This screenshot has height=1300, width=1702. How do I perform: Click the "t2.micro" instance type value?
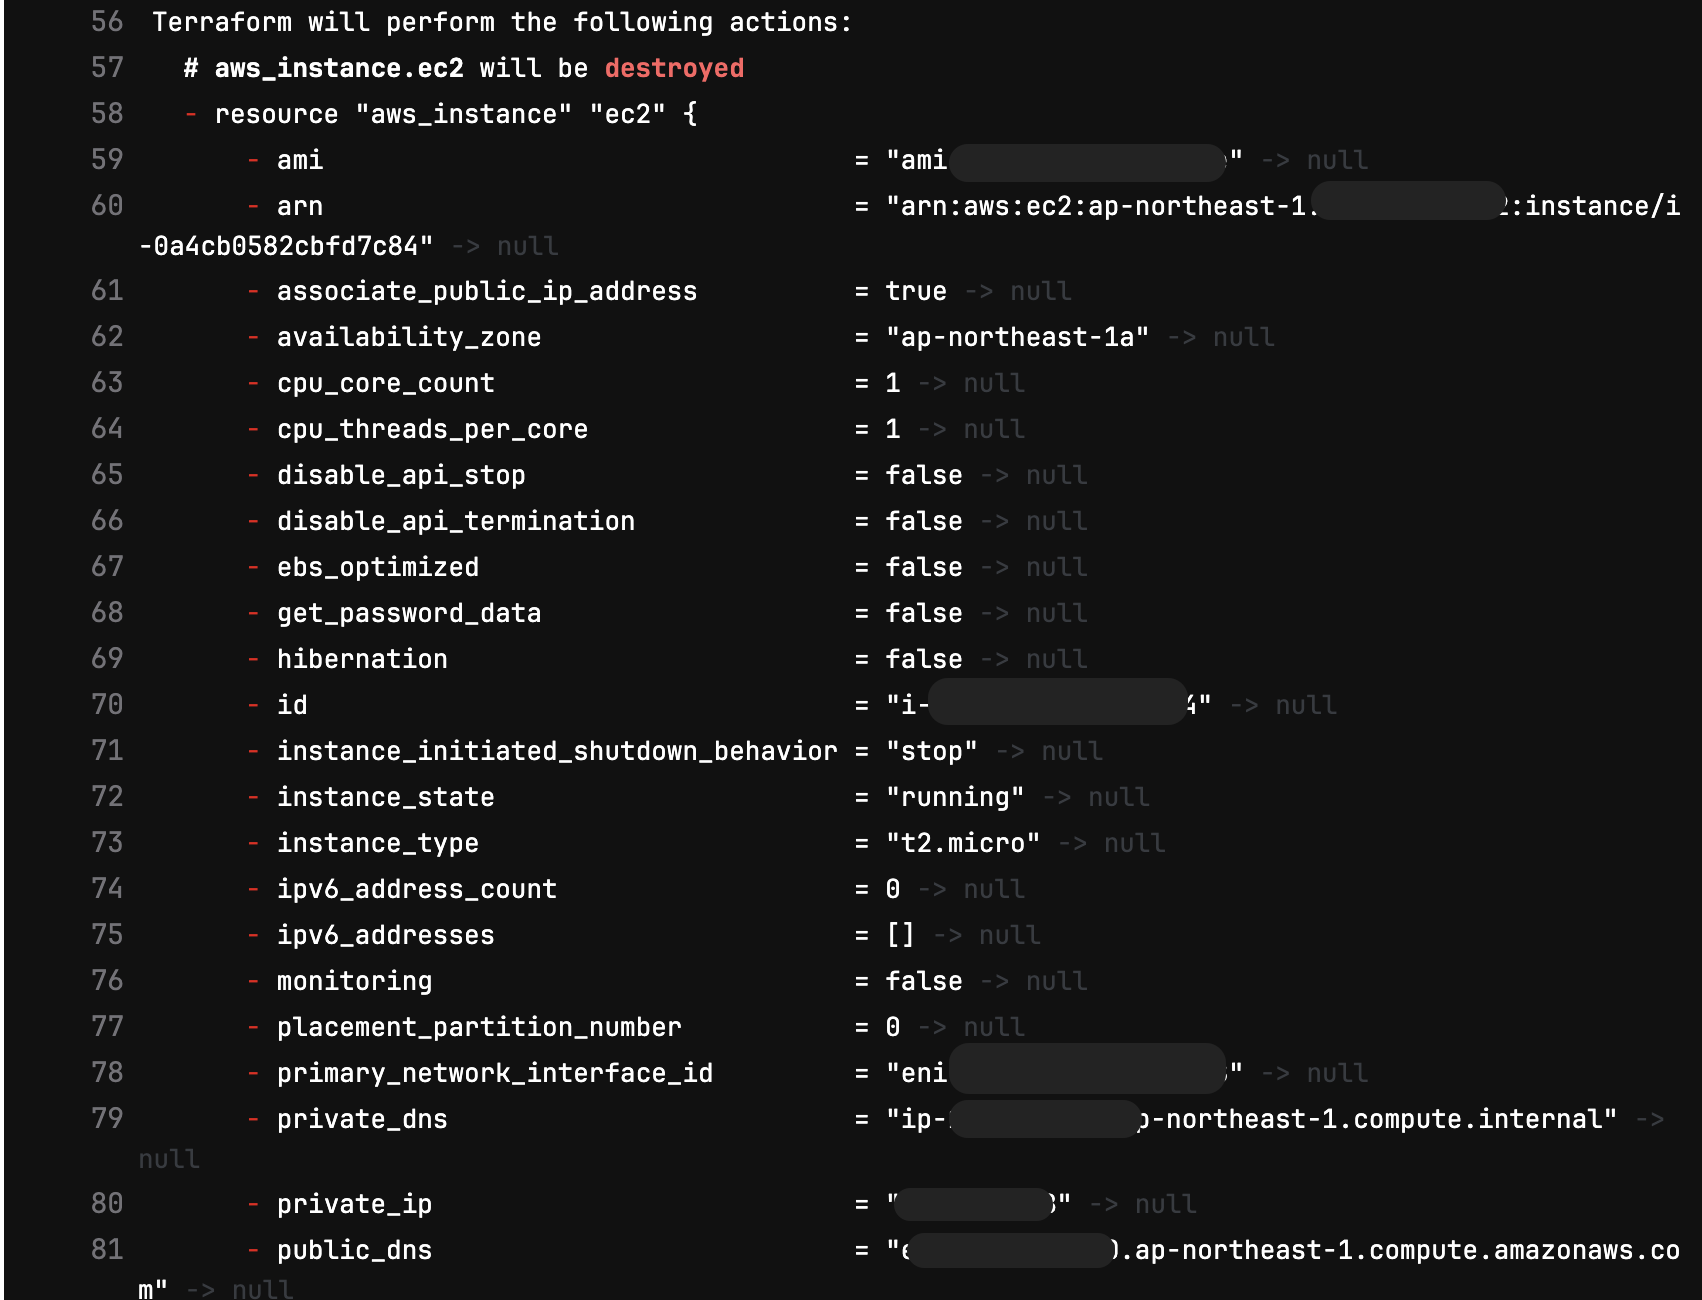pyautogui.click(x=963, y=843)
